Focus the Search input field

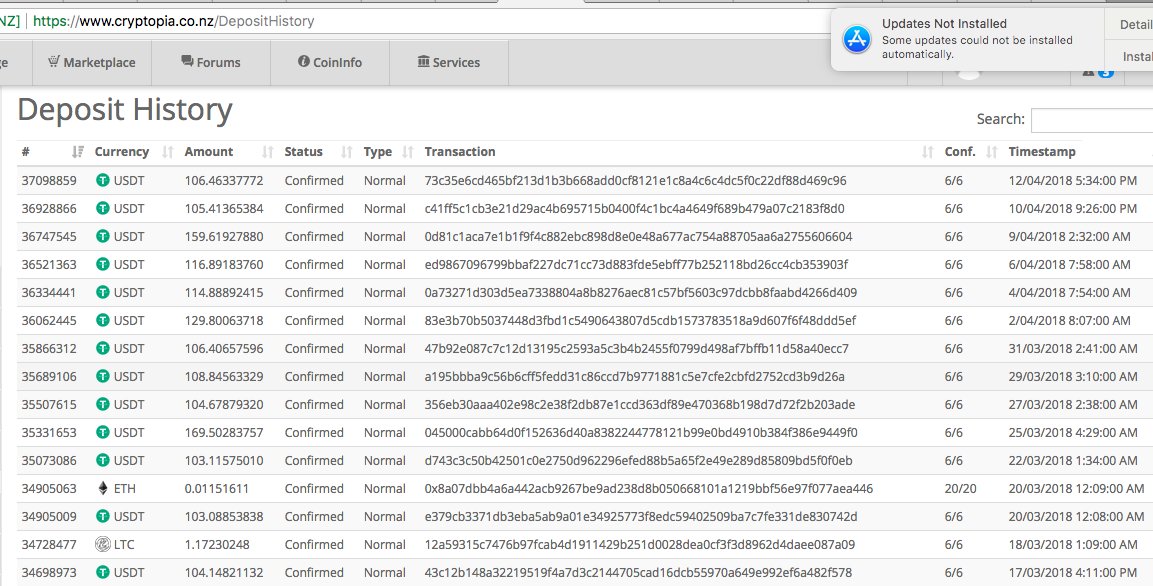tap(1092, 120)
